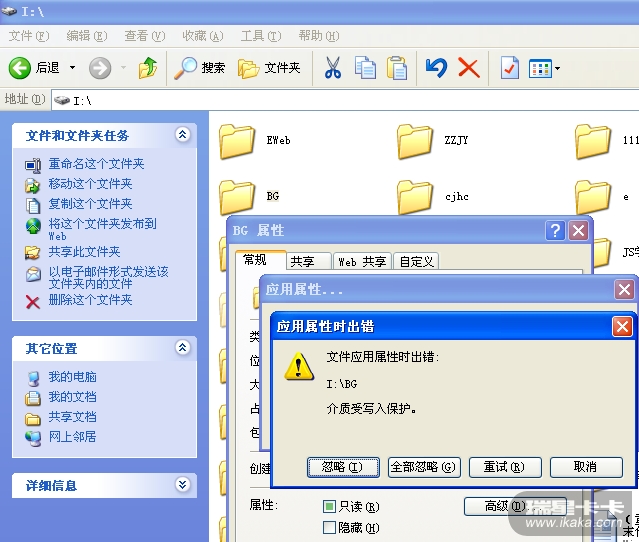639x542 pixels.
Task: Open the 工具(T) menu
Action: [x=261, y=36]
